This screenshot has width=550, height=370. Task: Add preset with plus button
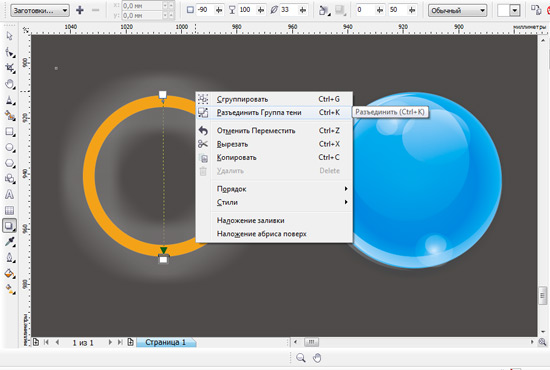pos(80,10)
